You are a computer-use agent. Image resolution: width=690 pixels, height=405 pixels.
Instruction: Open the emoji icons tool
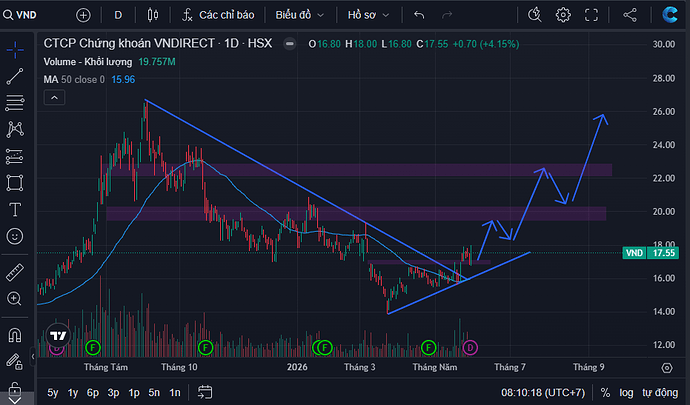[x=15, y=236]
